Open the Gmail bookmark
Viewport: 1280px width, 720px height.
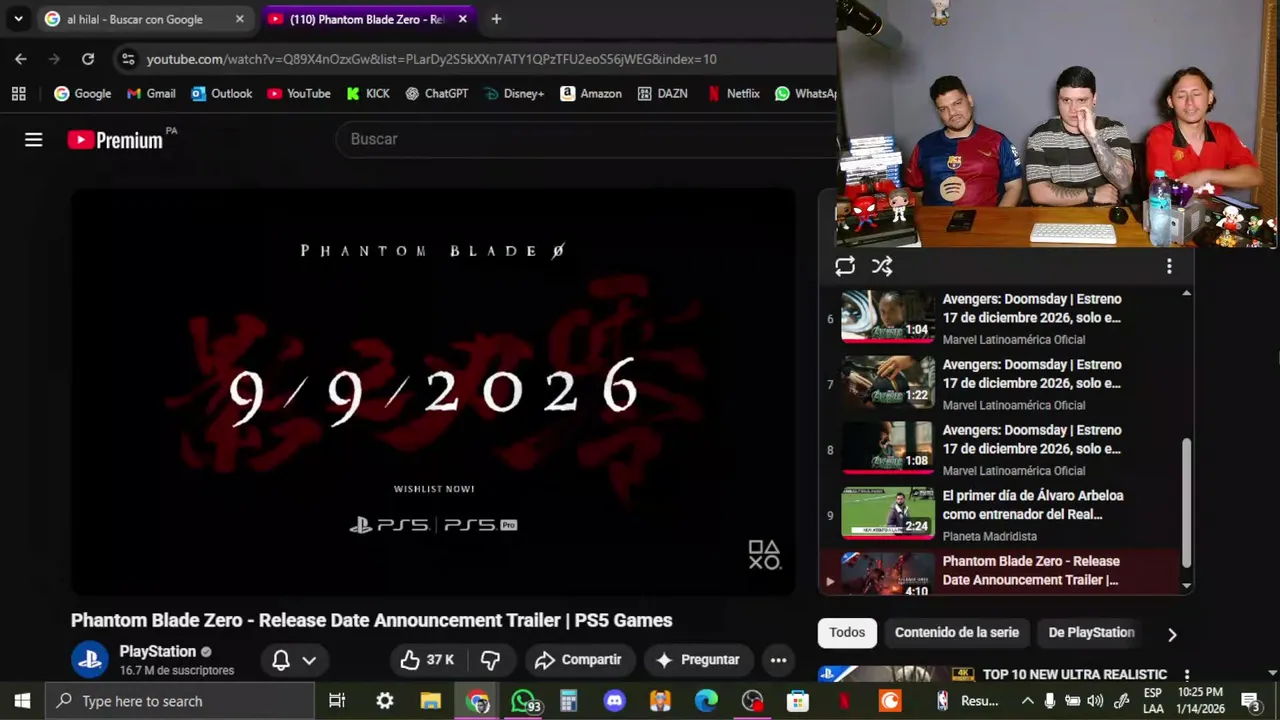click(151, 94)
